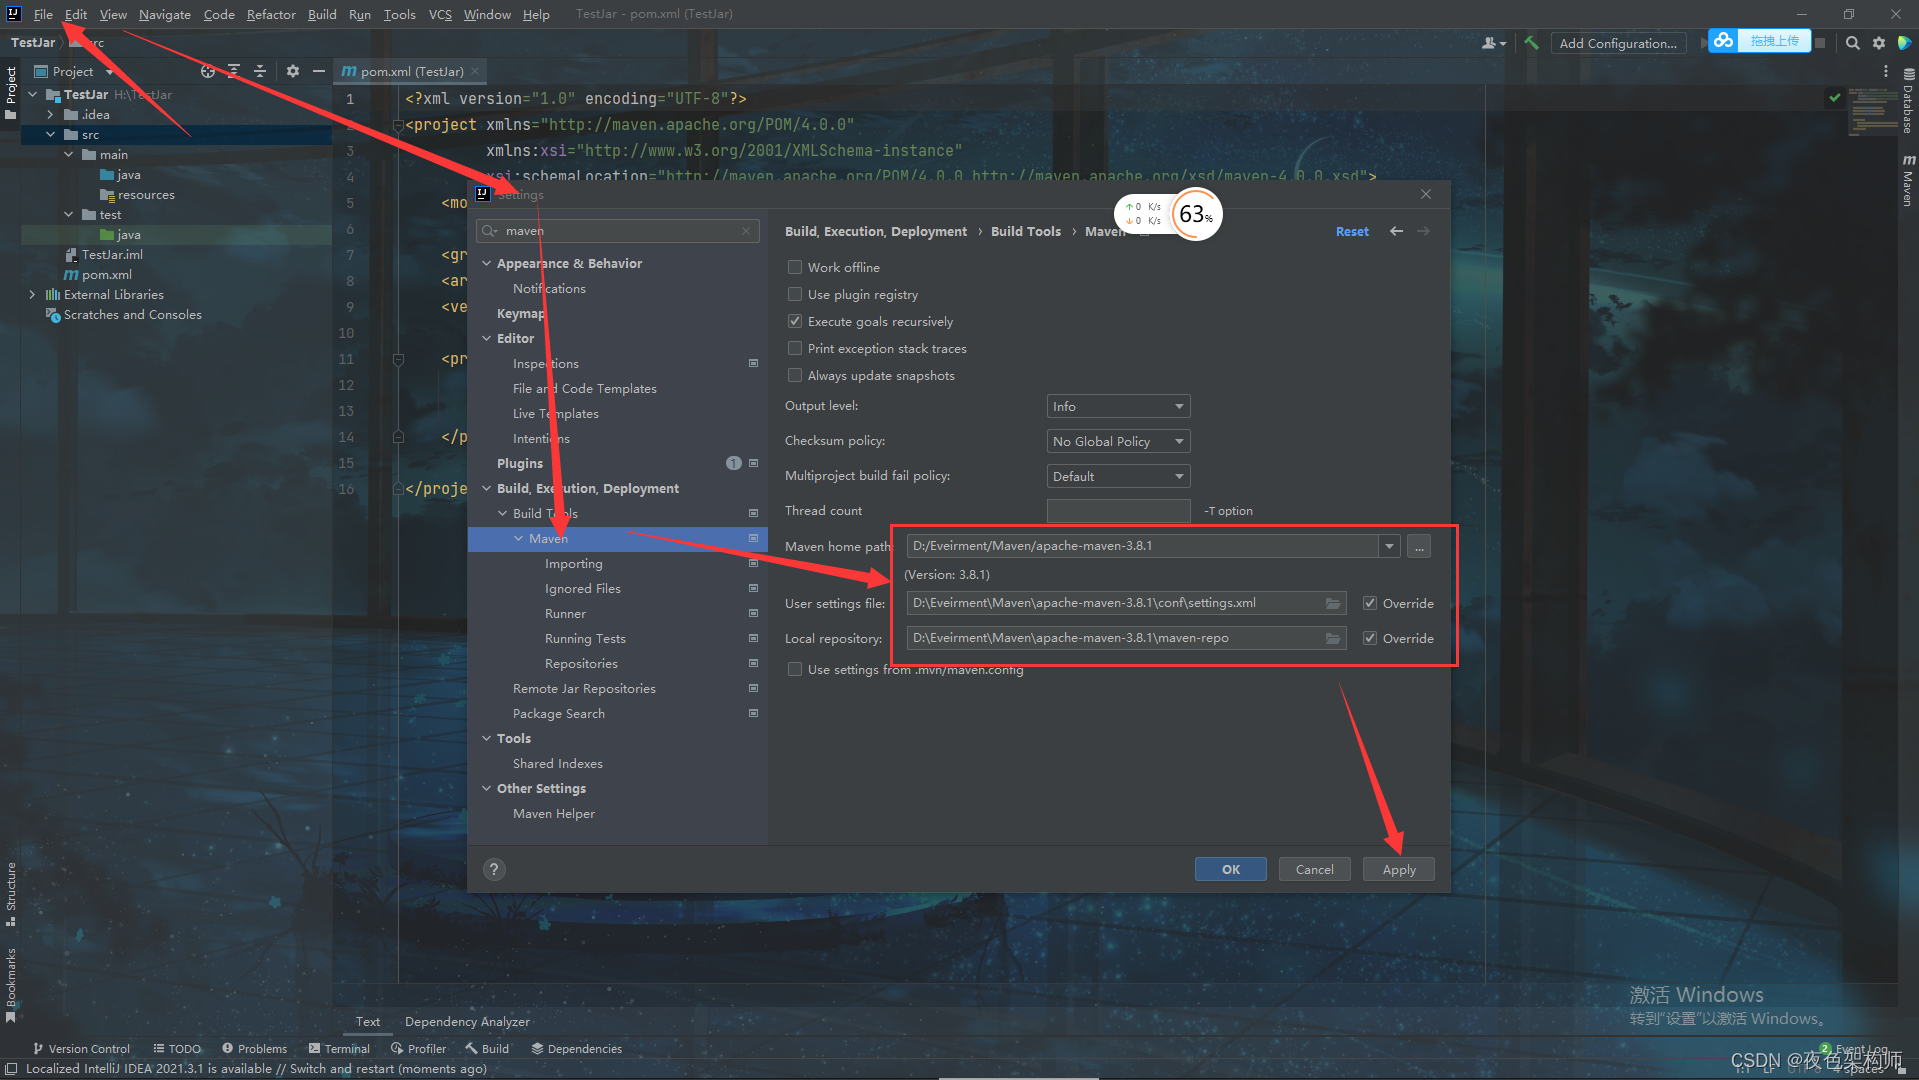Open the File menu

(43, 14)
